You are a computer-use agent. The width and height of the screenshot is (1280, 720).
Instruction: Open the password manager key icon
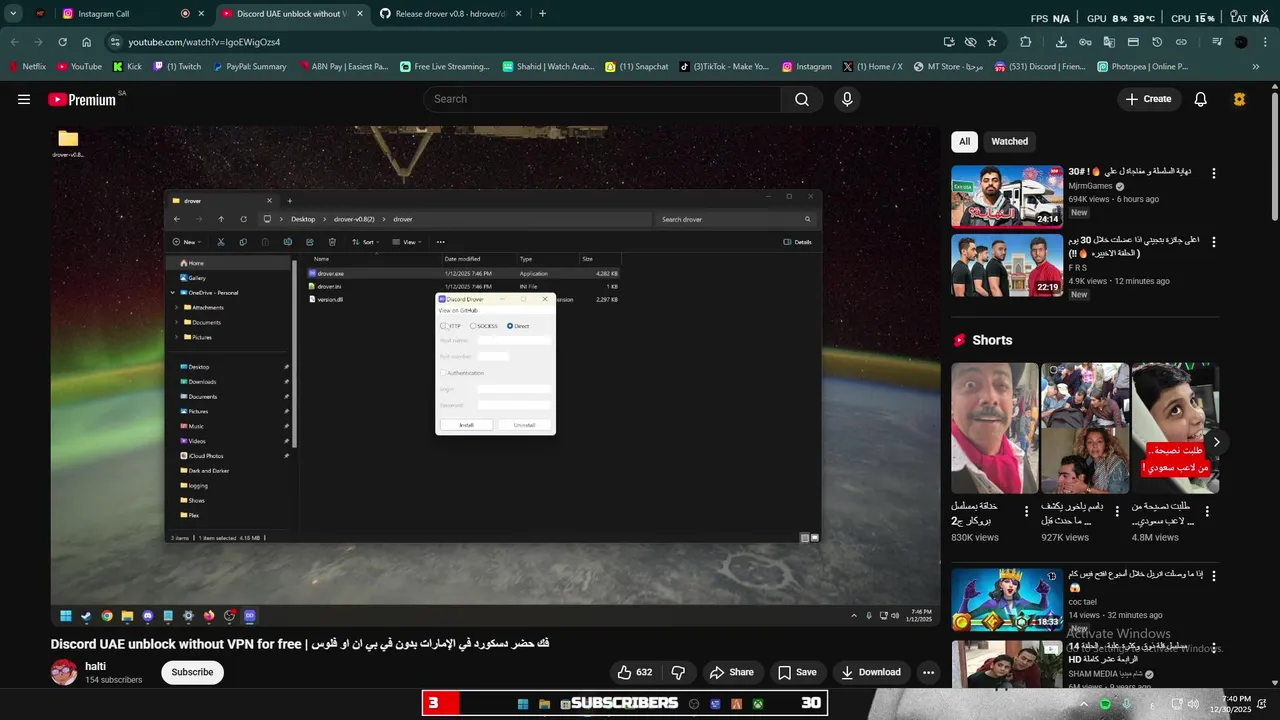(x=1085, y=42)
